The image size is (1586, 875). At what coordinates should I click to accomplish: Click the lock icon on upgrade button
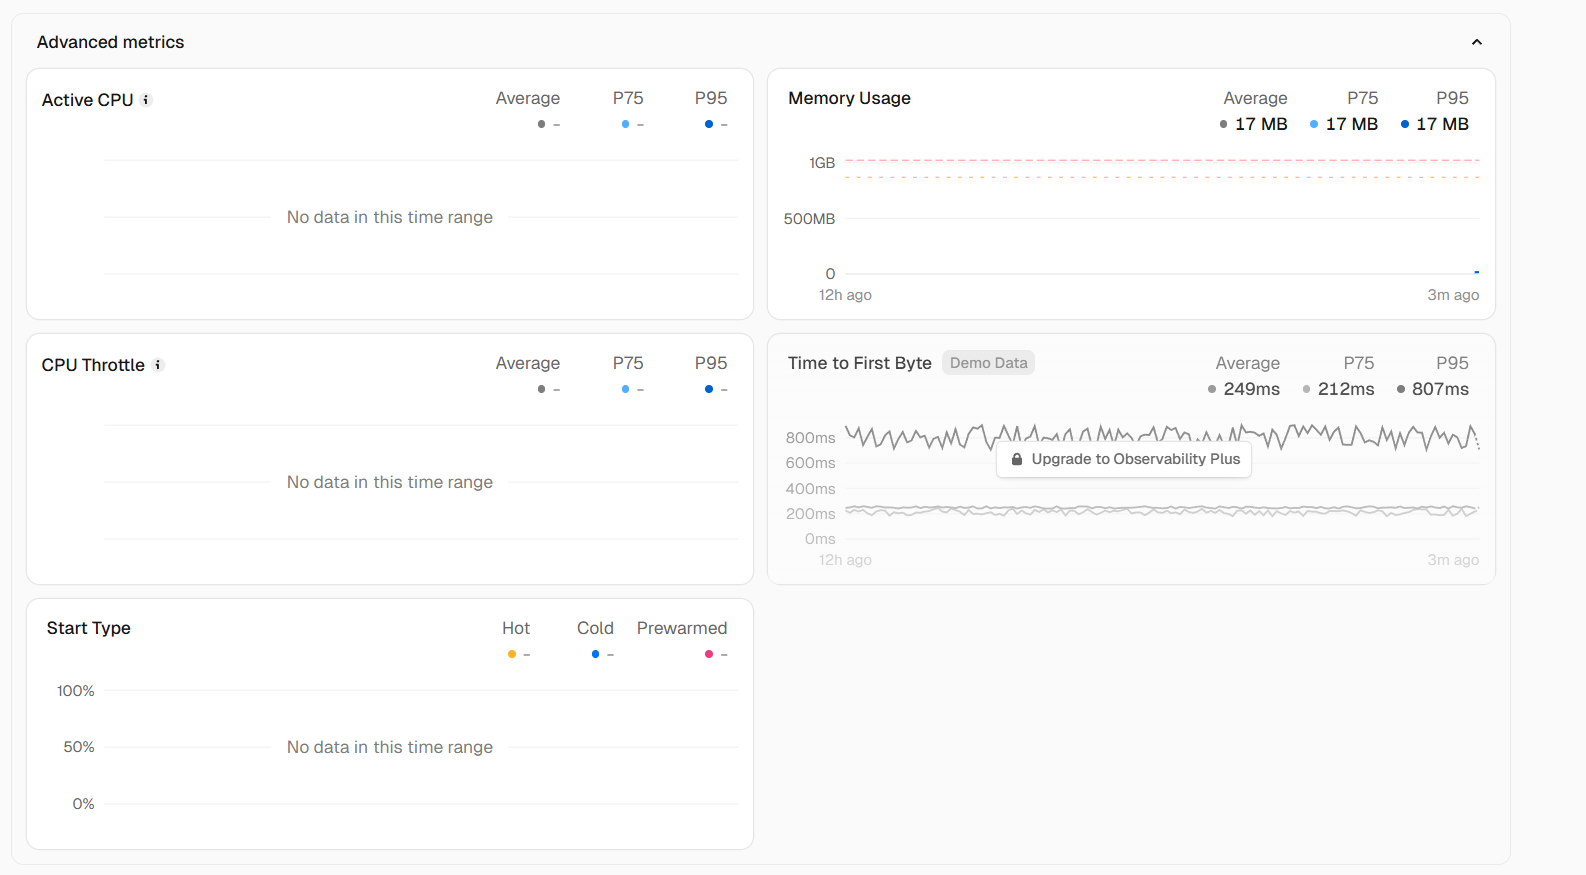(x=1017, y=459)
